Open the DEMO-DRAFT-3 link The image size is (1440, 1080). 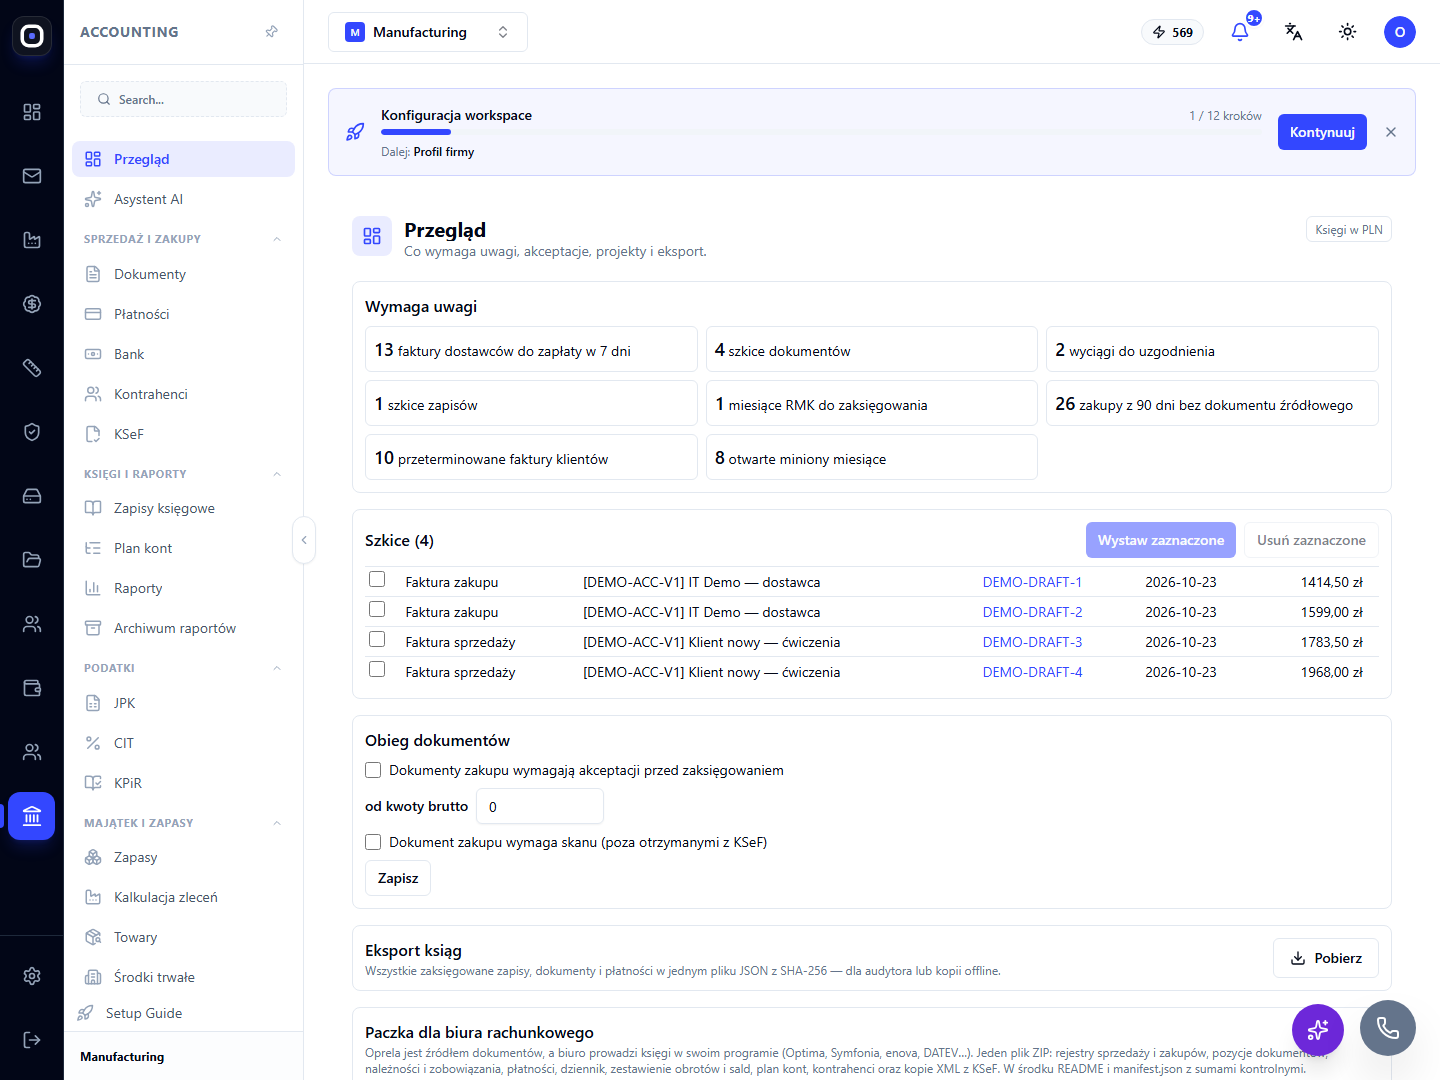tap(1032, 642)
